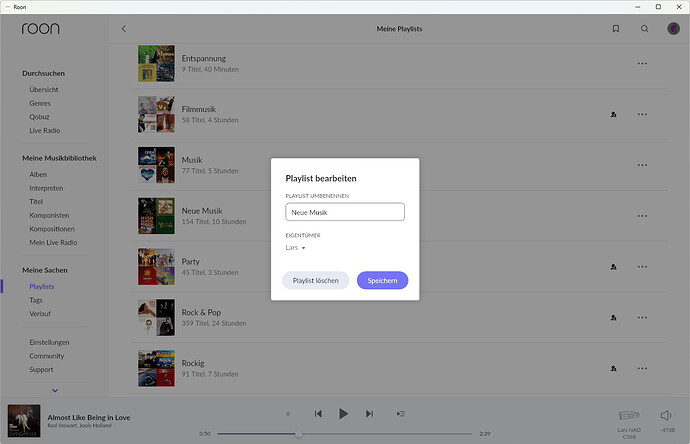This screenshot has height=444, width=690.
Task: Open Genres in the sidebar
Action: coord(40,103)
